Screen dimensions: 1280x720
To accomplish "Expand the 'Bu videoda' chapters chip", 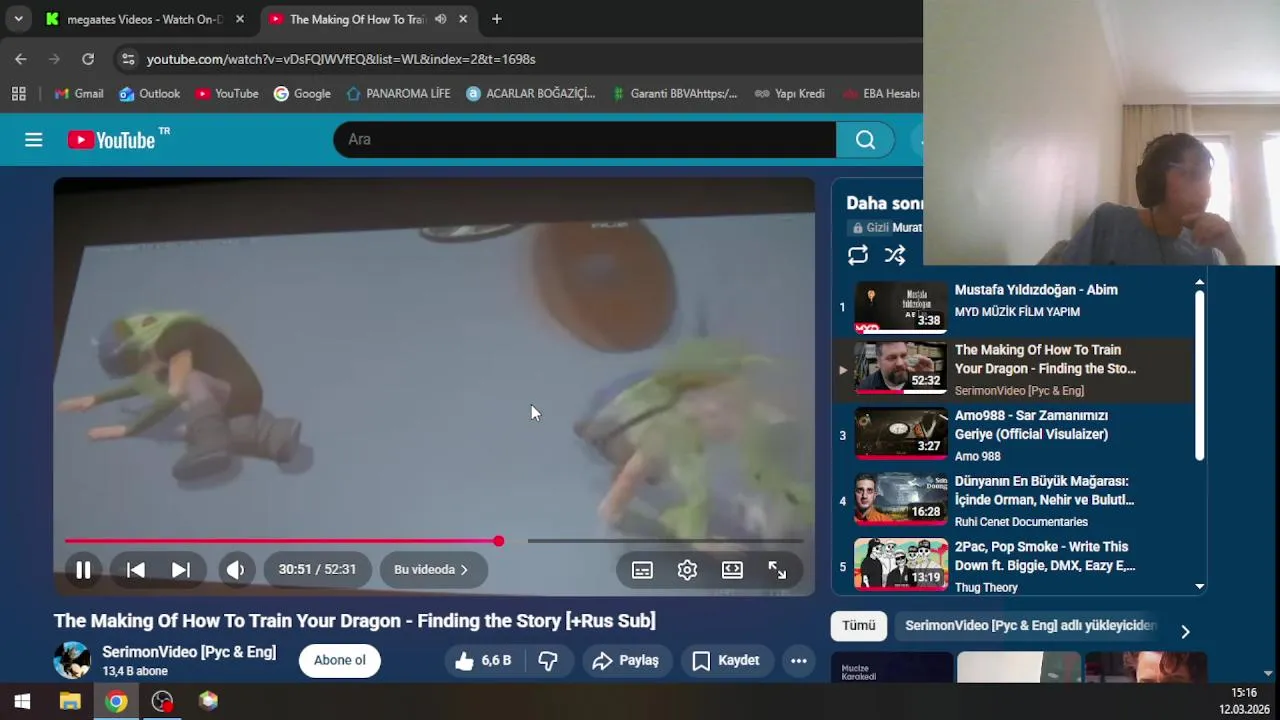I will pyautogui.click(x=432, y=570).
